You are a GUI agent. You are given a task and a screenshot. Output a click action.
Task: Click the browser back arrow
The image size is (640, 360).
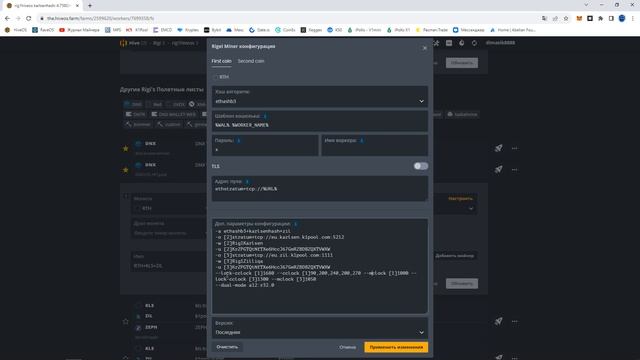coord(7,18)
